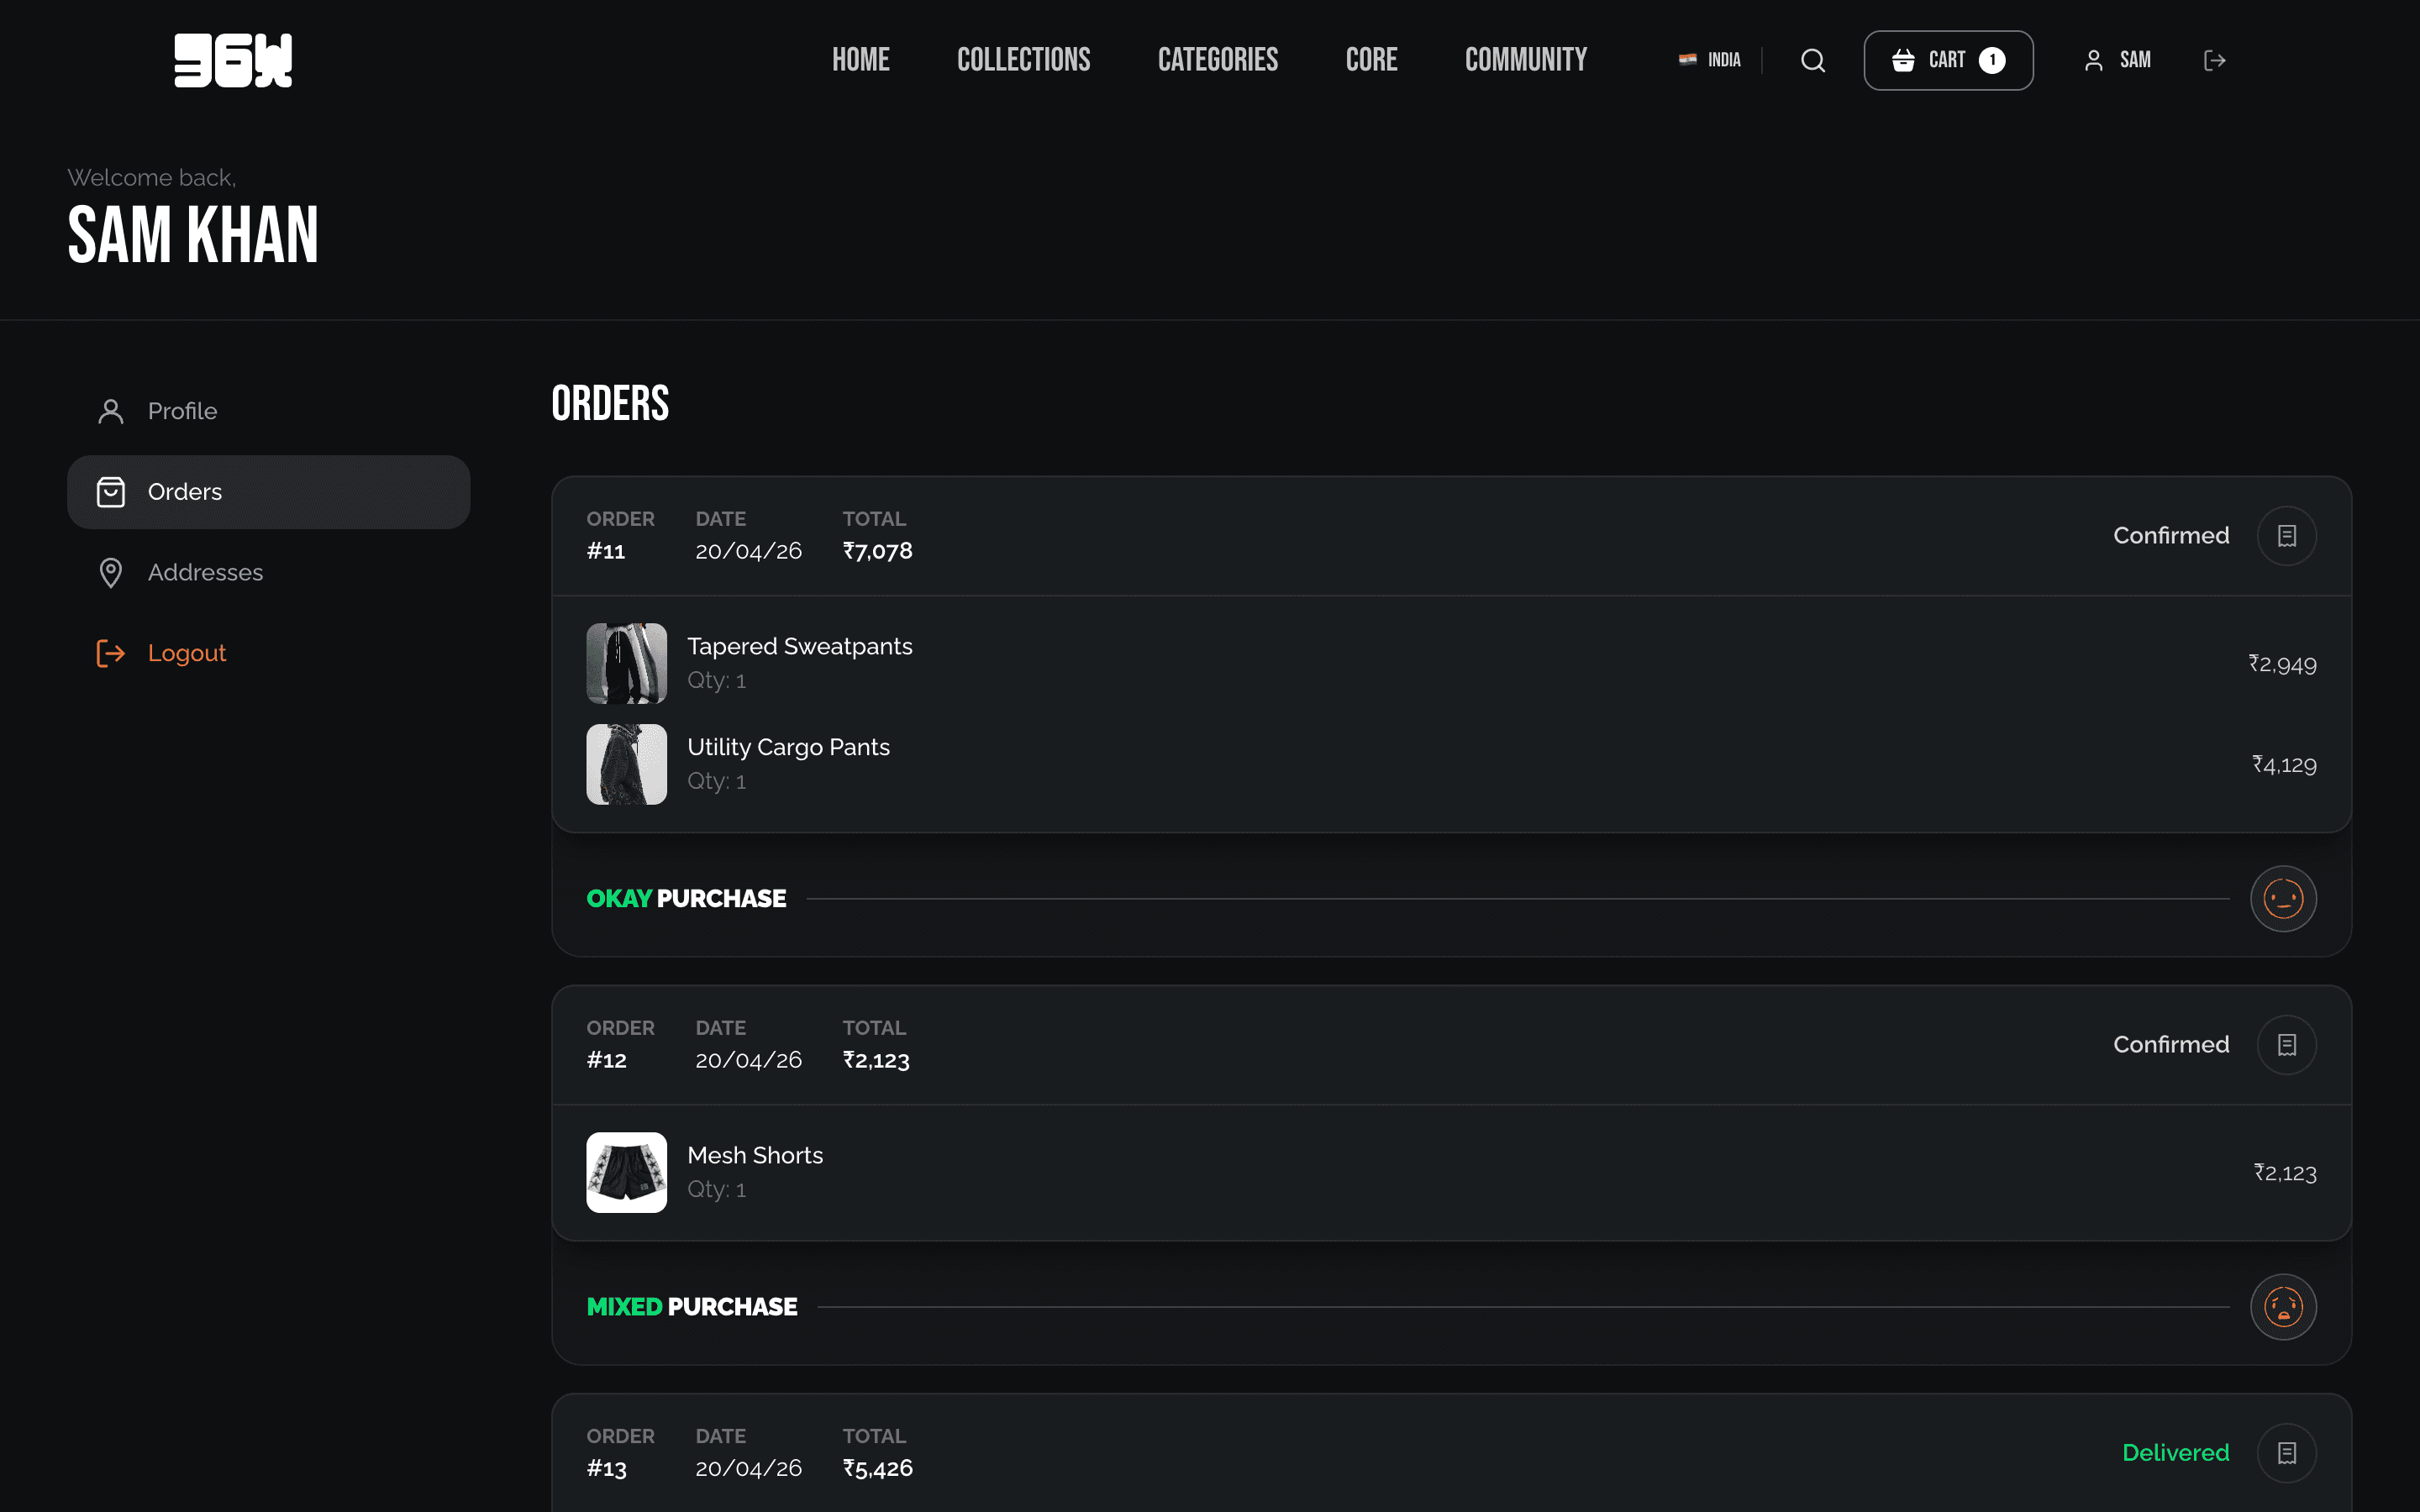Open Utility Cargo Pants product name
This screenshot has width=2420, height=1512.
click(788, 747)
